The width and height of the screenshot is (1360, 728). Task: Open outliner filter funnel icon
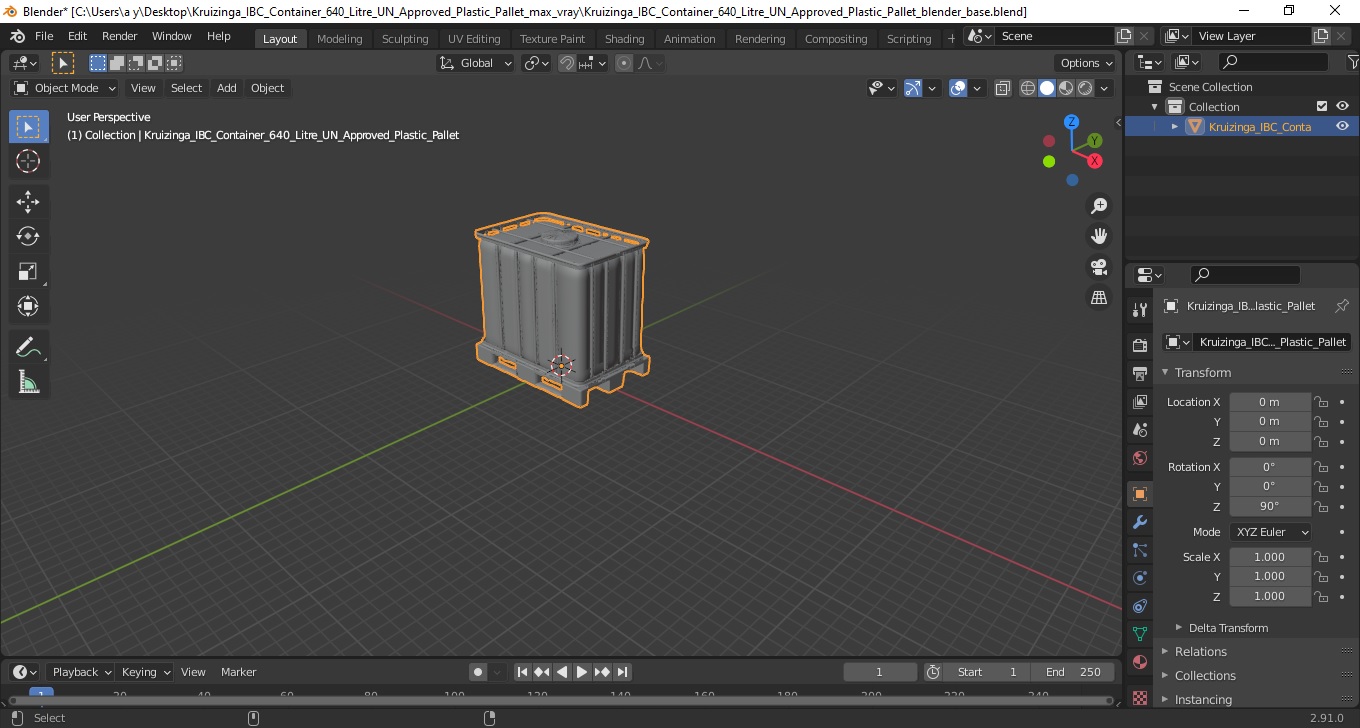(1353, 62)
